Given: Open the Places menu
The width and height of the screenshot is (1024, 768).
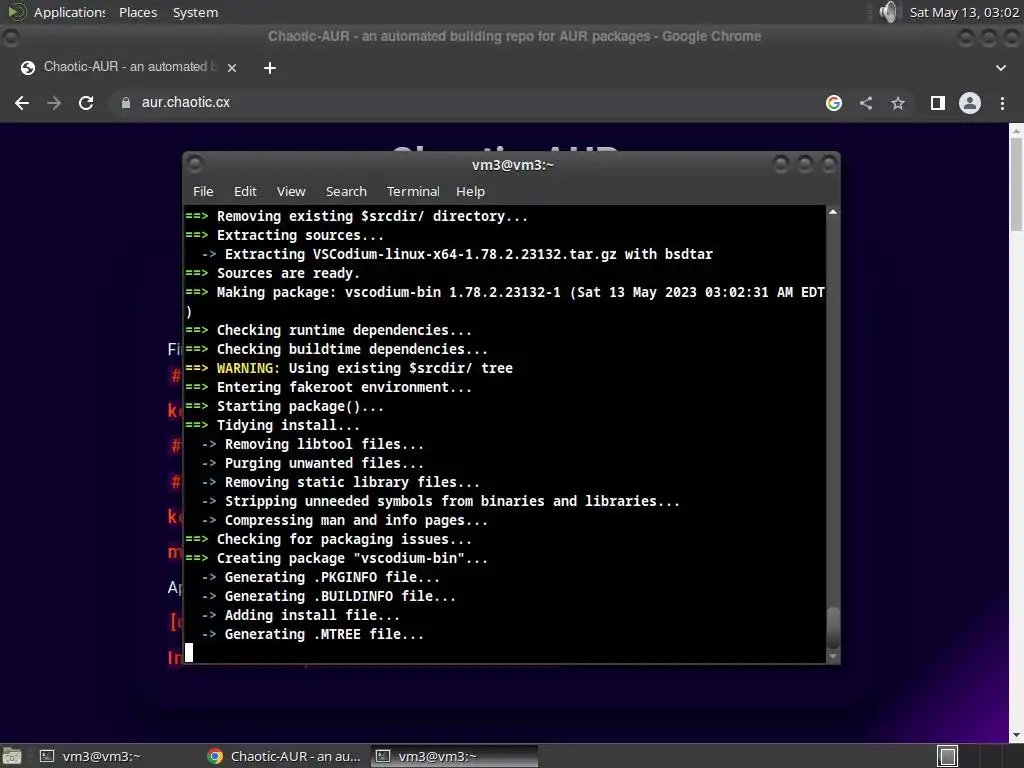Looking at the screenshot, I should pos(138,12).
